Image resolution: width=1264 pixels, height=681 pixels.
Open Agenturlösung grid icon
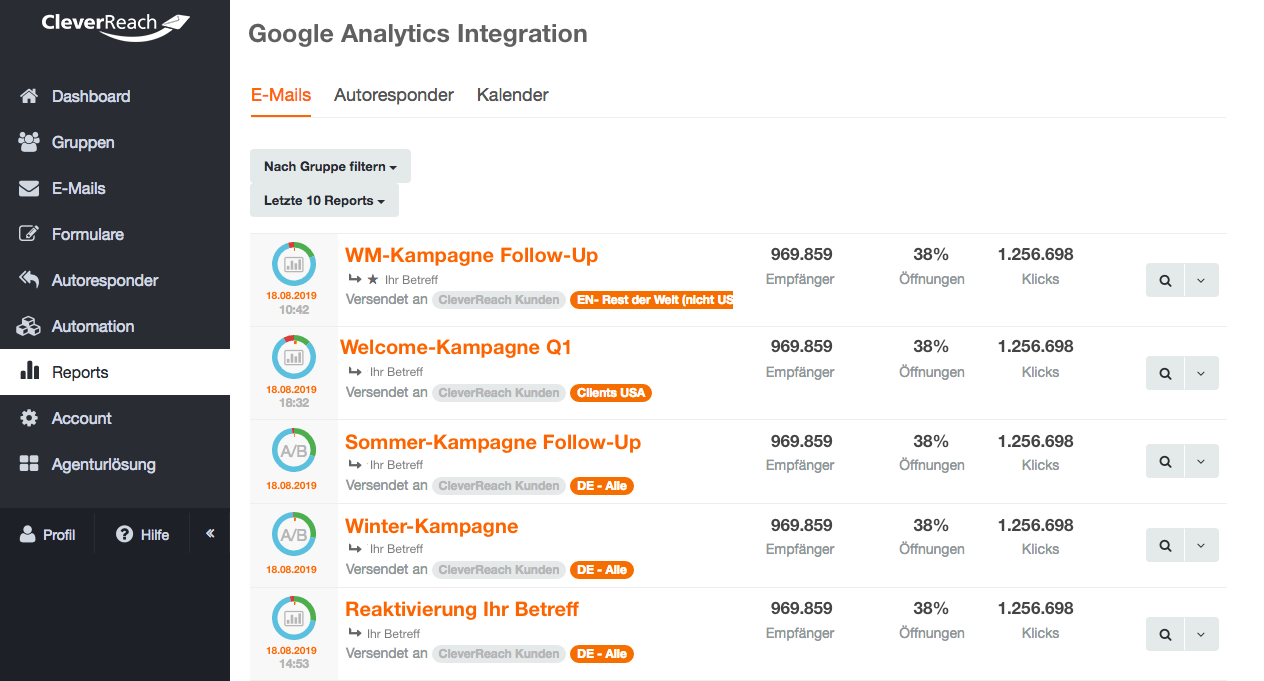pyautogui.click(x=29, y=464)
